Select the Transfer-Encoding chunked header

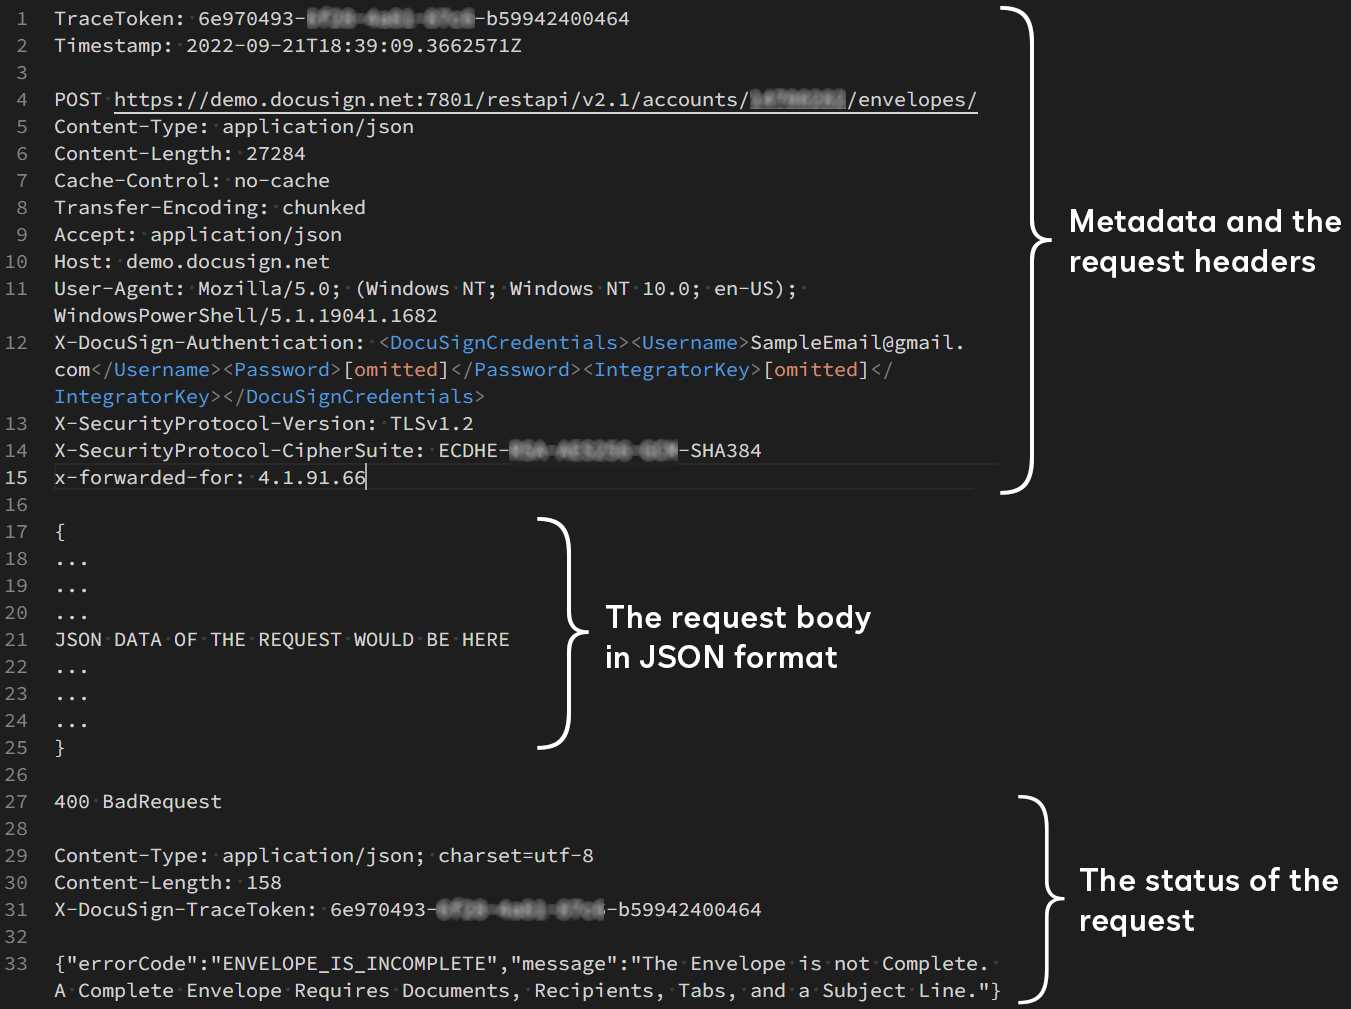click(x=209, y=207)
